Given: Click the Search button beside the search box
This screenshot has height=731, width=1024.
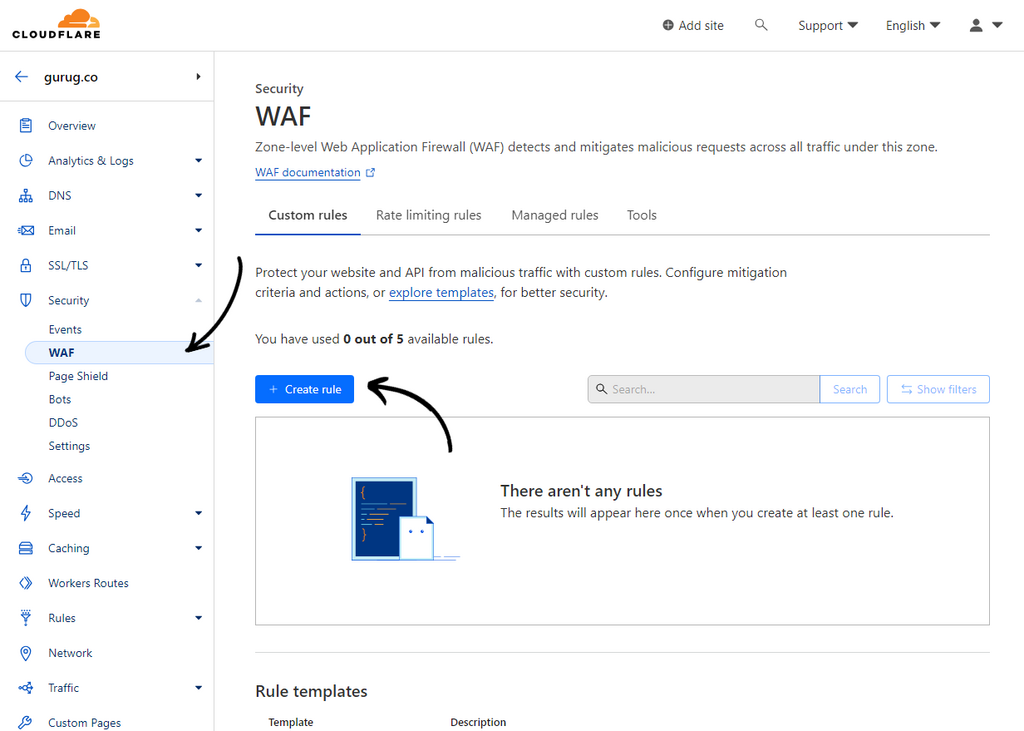Looking at the screenshot, I should 850,389.
